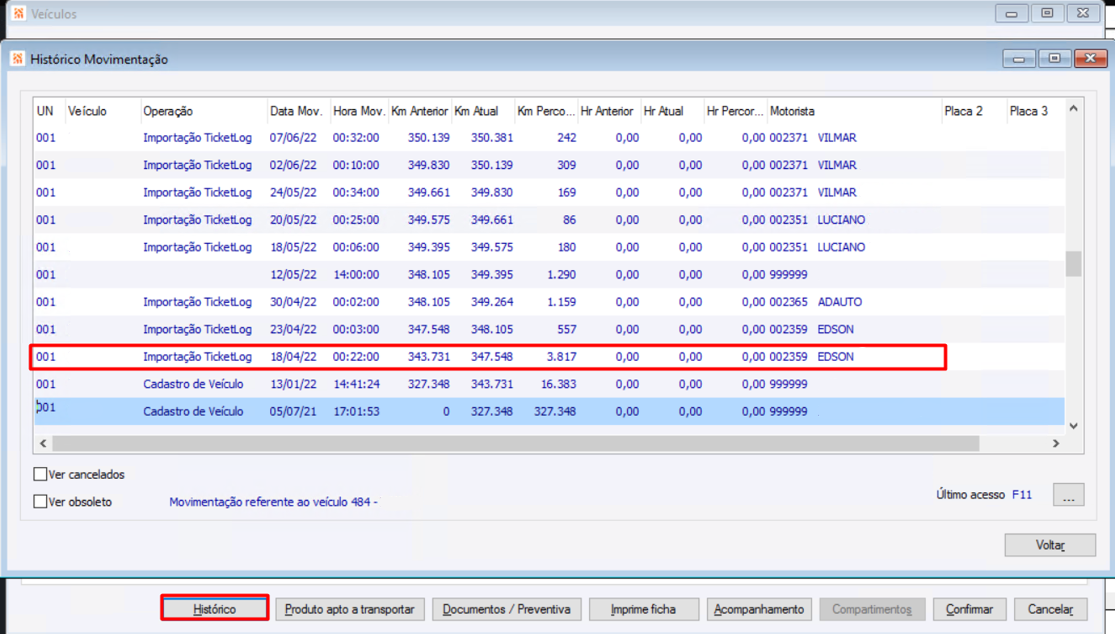
Task: Click Documentos / Preventiva button
Action: coord(506,609)
